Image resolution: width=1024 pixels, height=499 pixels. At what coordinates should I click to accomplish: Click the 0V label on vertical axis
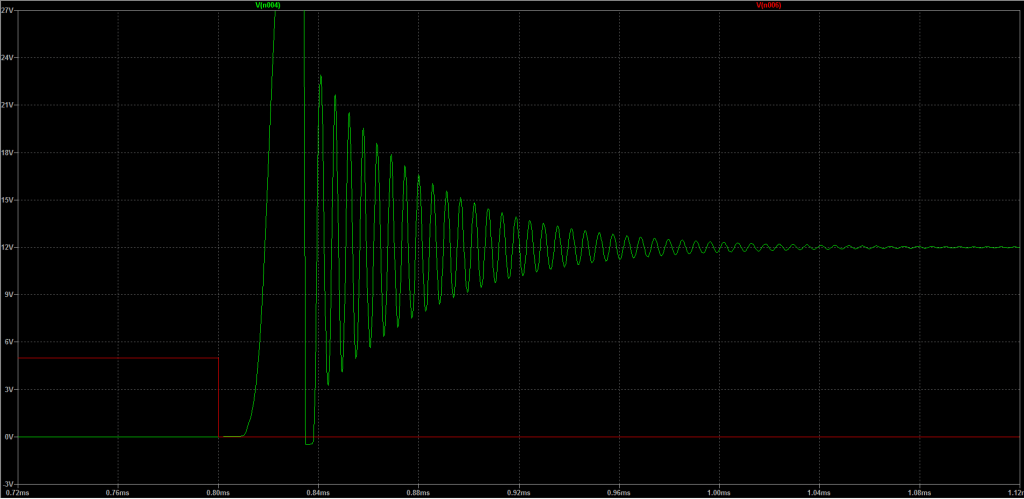[9, 437]
